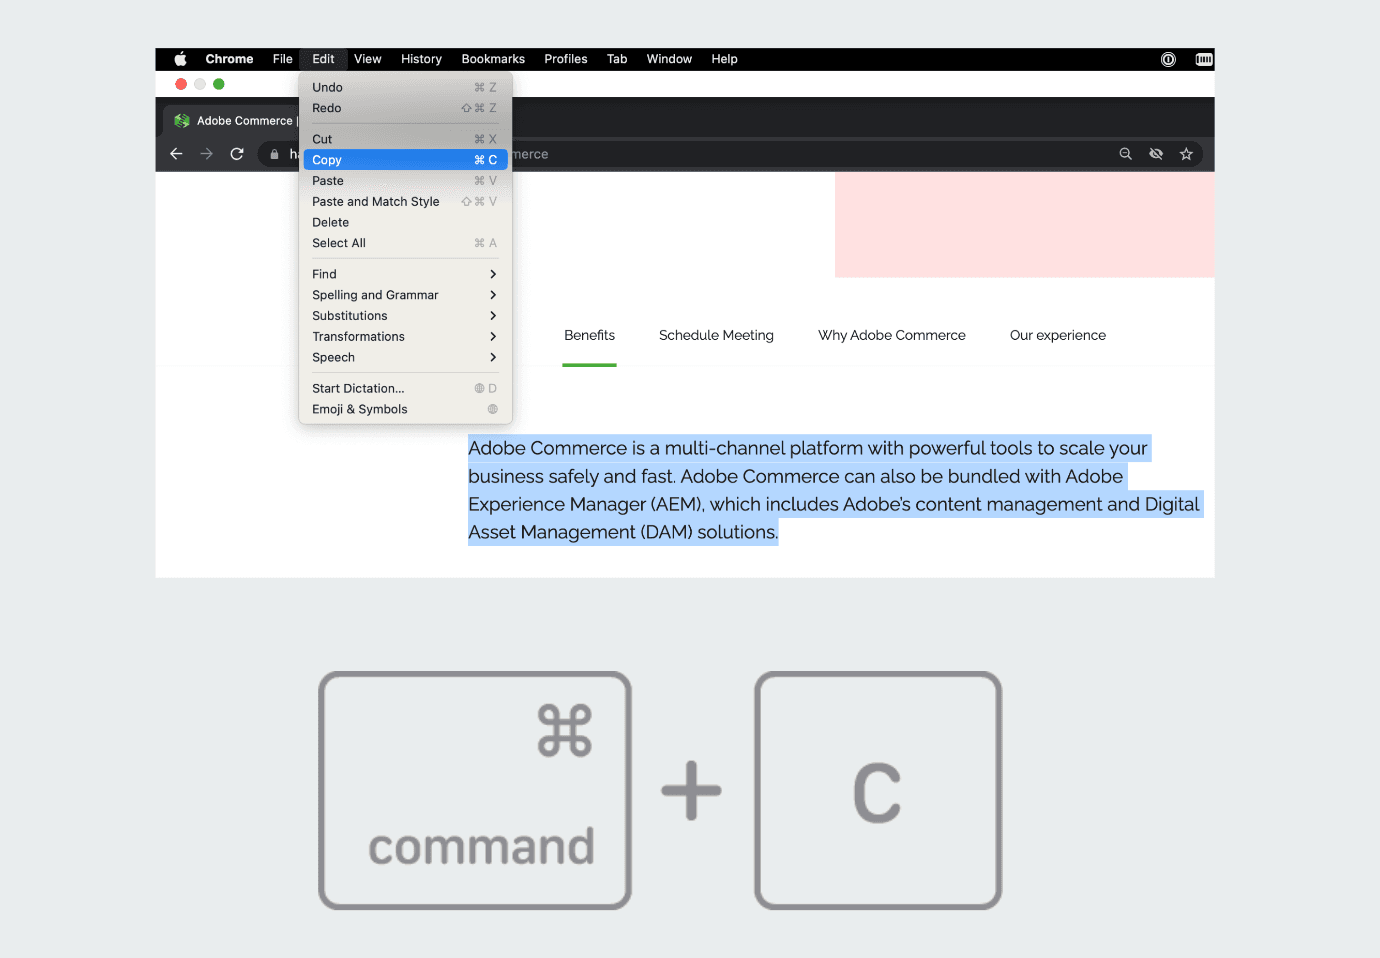The image size is (1380, 958).
Task: Expand the Transformations submenu
Action: 405,337
